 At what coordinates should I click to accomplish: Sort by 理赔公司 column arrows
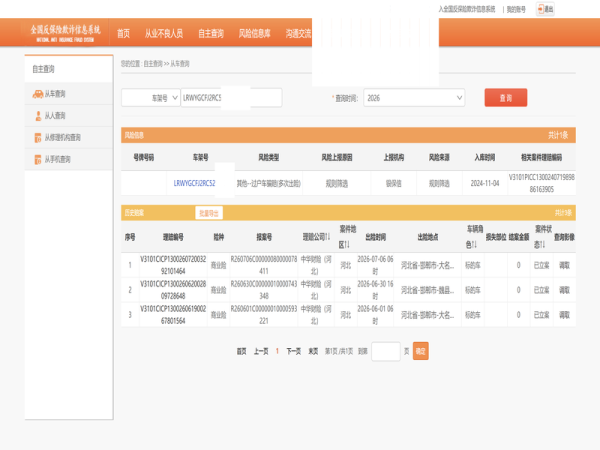[328, 237]
